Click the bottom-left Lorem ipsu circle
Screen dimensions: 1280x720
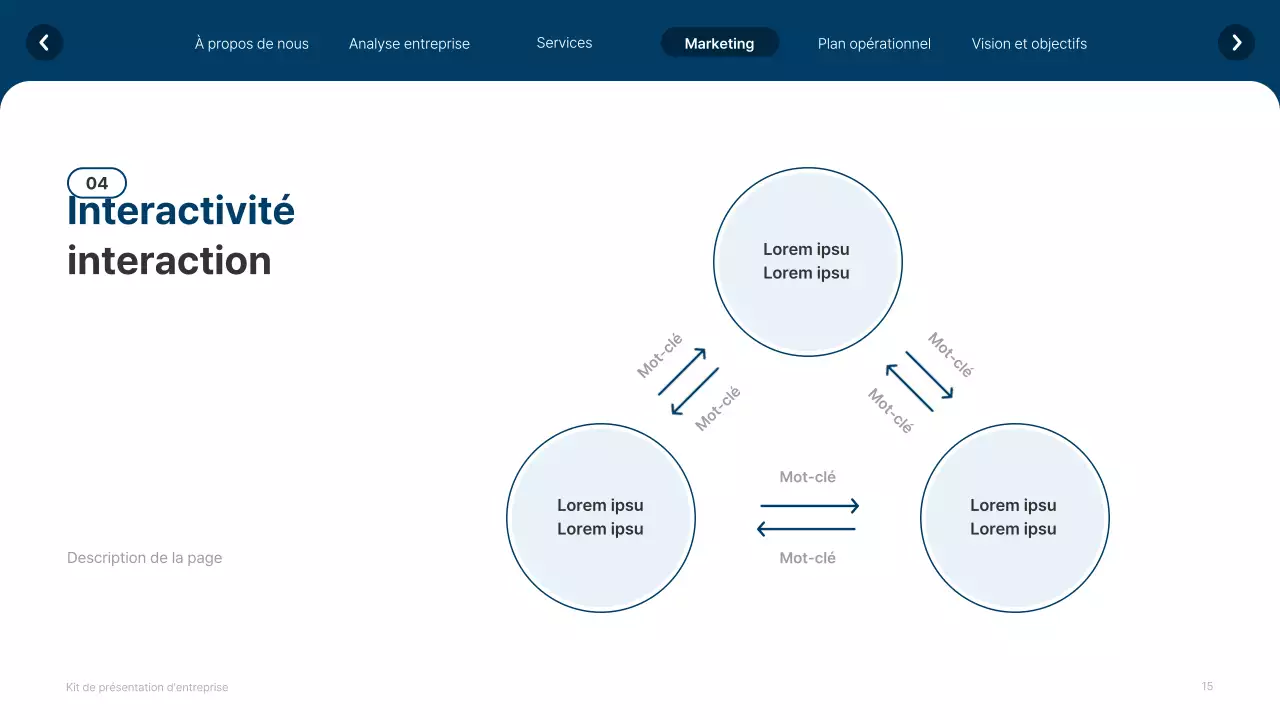(600, 517)
